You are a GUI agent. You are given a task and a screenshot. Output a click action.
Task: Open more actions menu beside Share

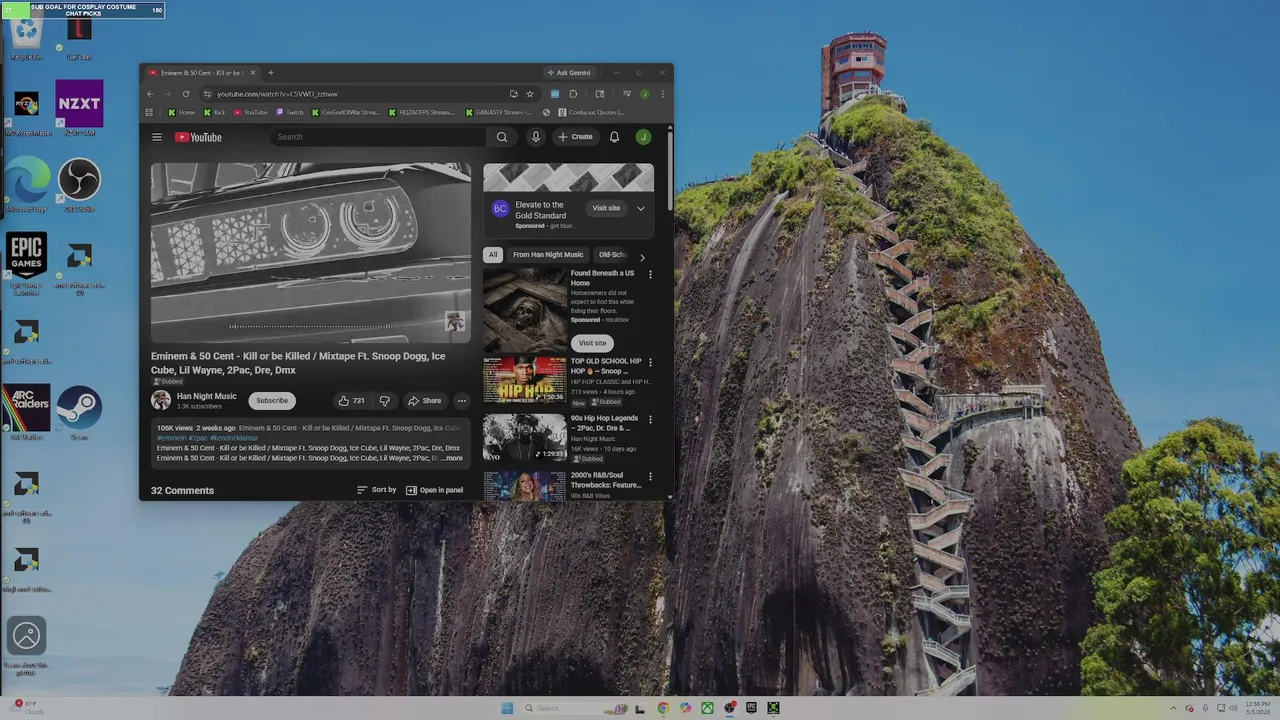(461, 401)
